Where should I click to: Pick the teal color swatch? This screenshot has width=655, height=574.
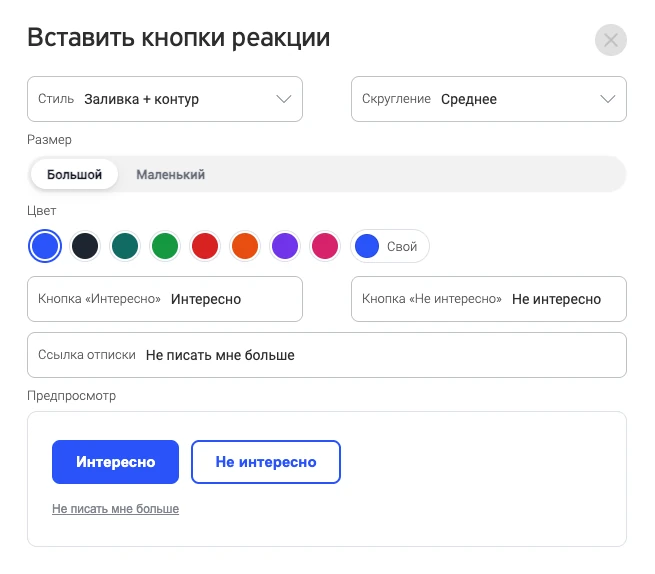coord(125,246)
